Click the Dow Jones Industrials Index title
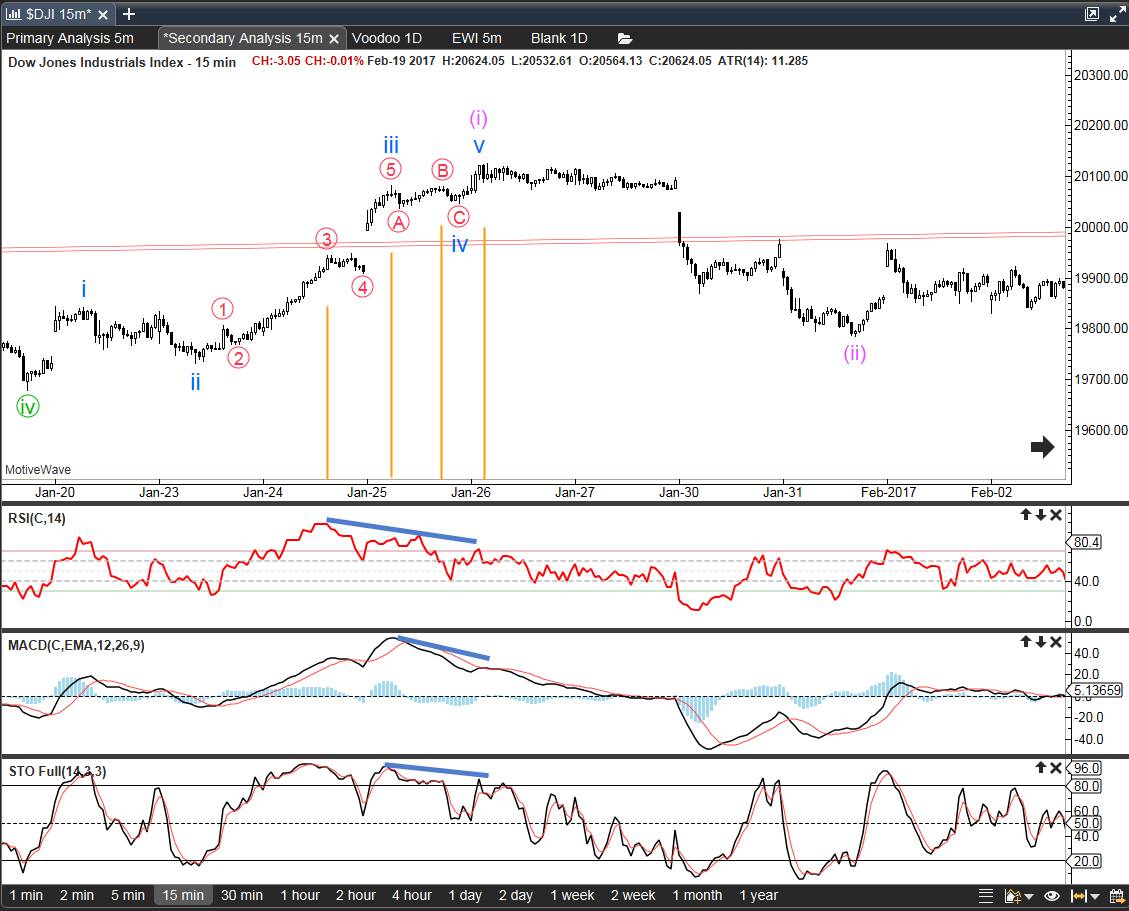Viewport: 1129px width, 911px height. point(122,62)
